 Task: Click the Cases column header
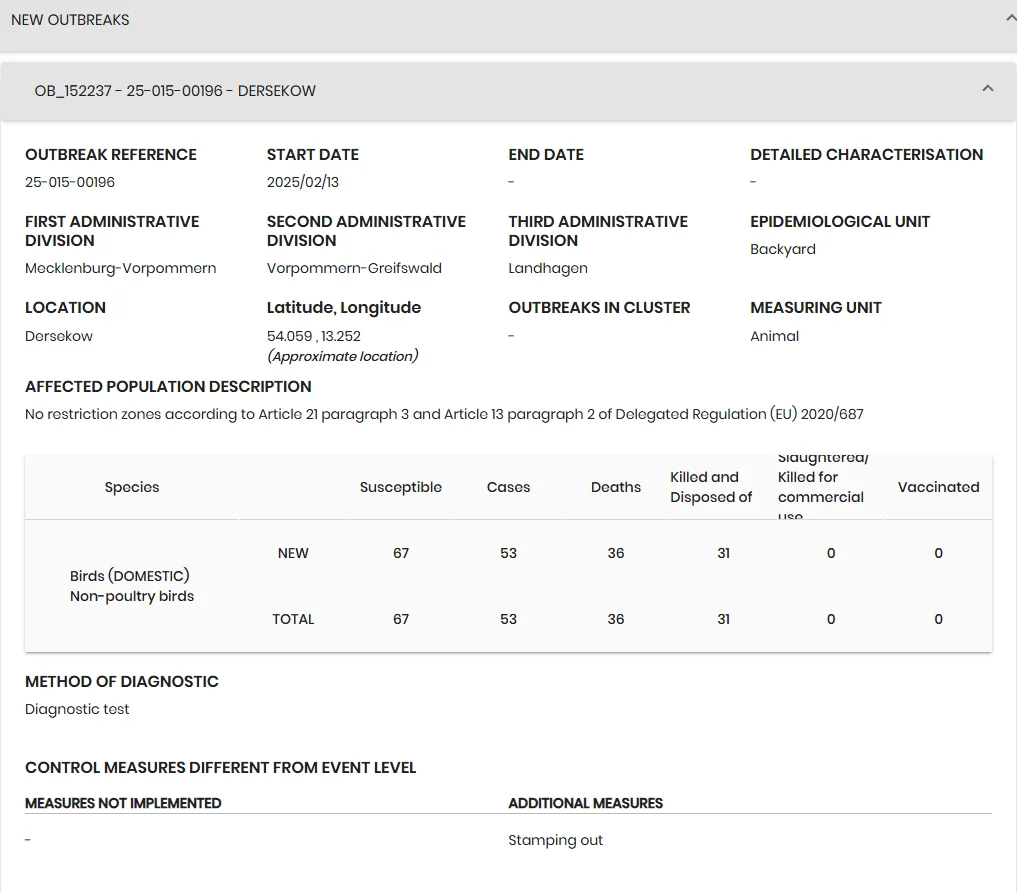(x=508, y=487)
